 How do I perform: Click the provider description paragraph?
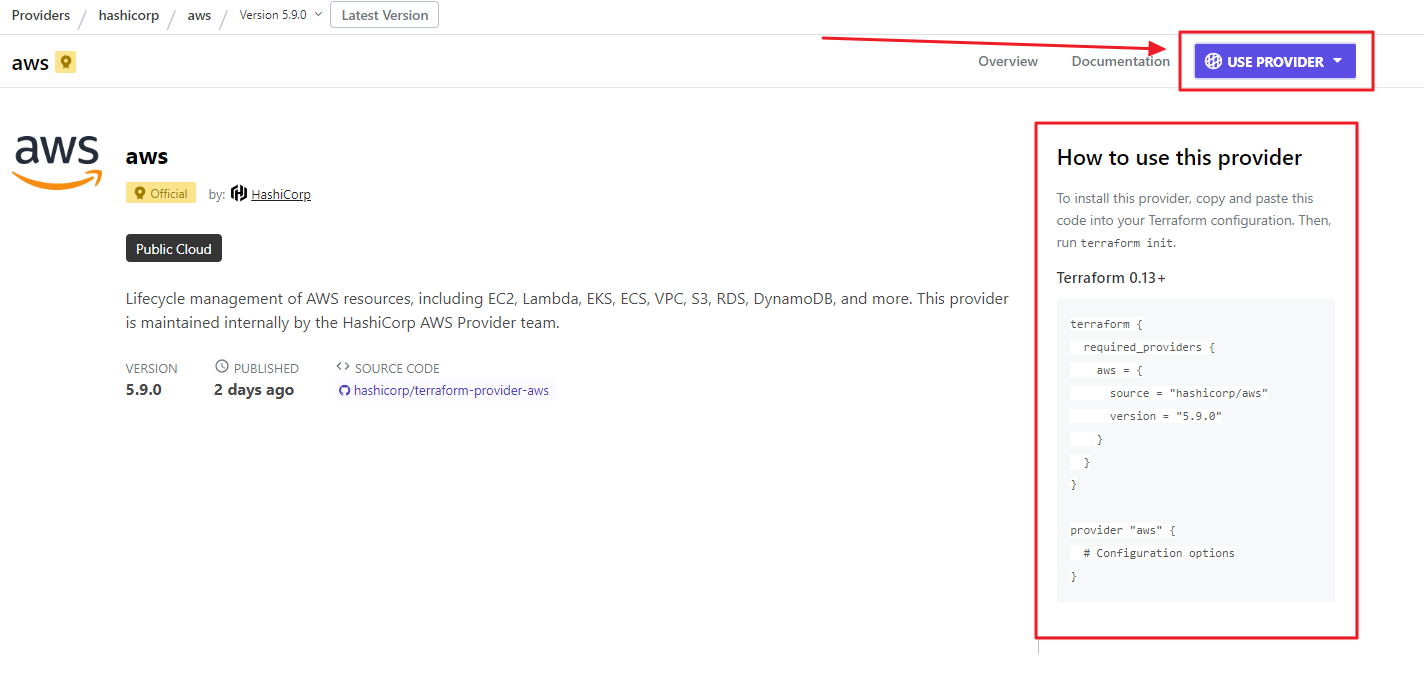click(x=567, y=310)
